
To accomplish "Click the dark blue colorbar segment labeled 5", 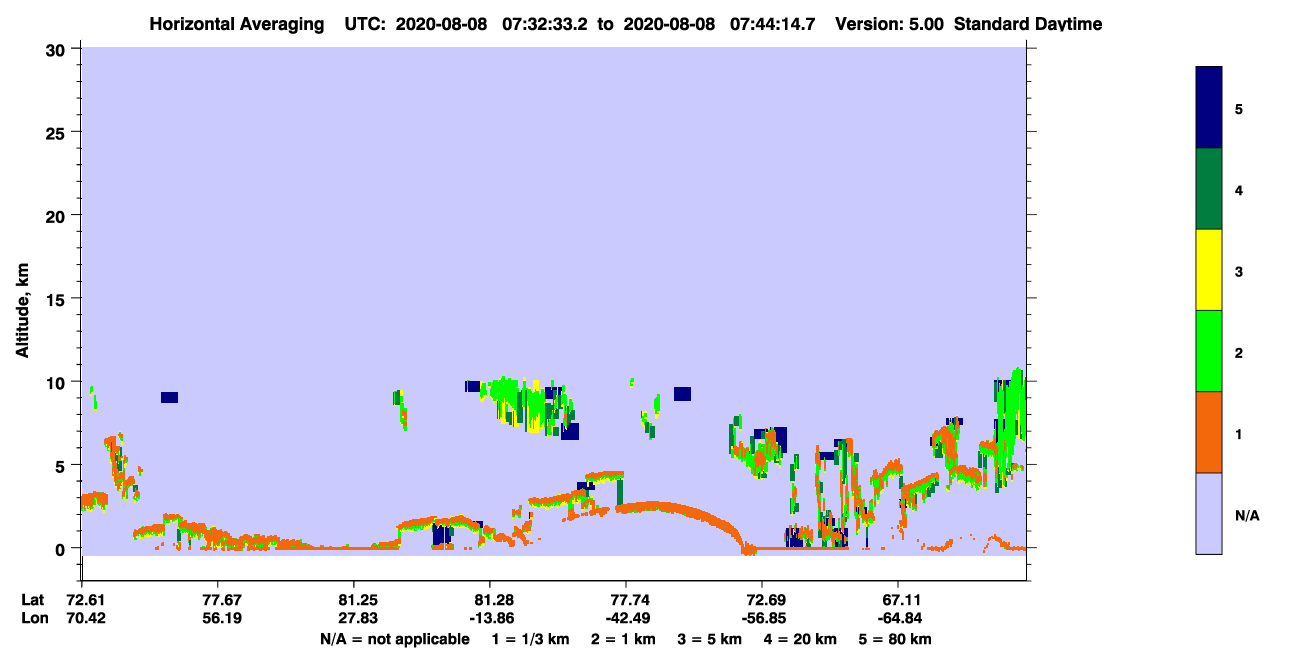I will pos(1209,108).
